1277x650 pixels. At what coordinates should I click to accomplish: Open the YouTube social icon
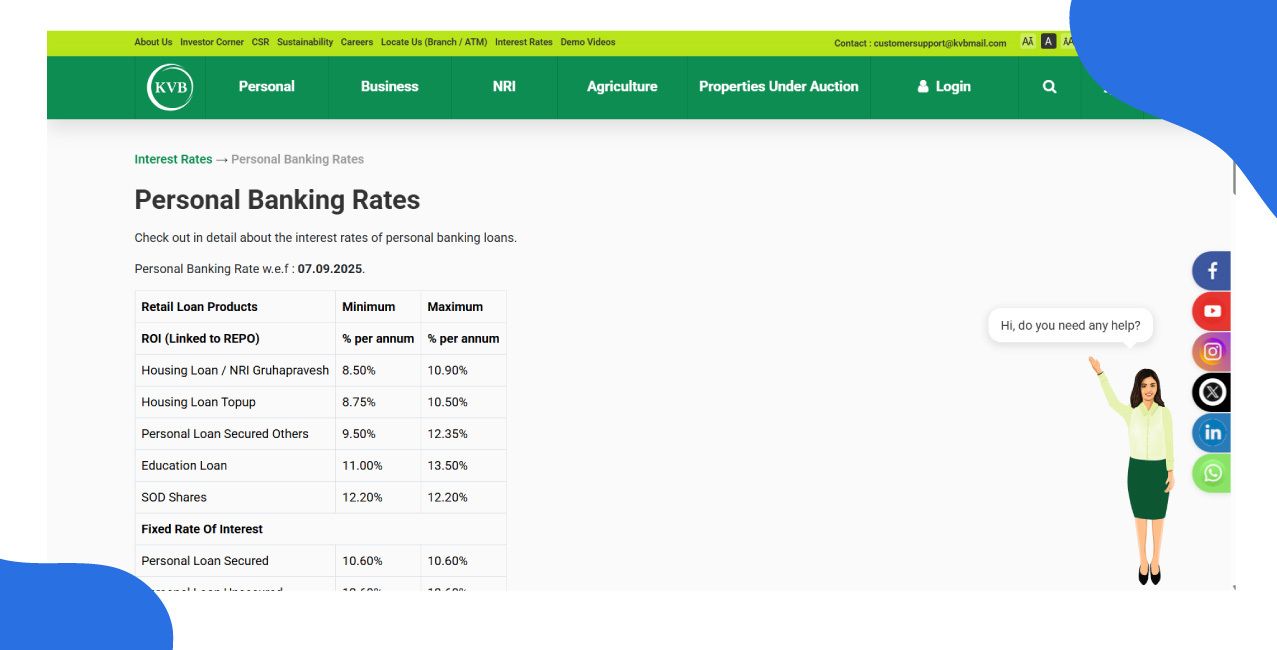point(1212,311)
